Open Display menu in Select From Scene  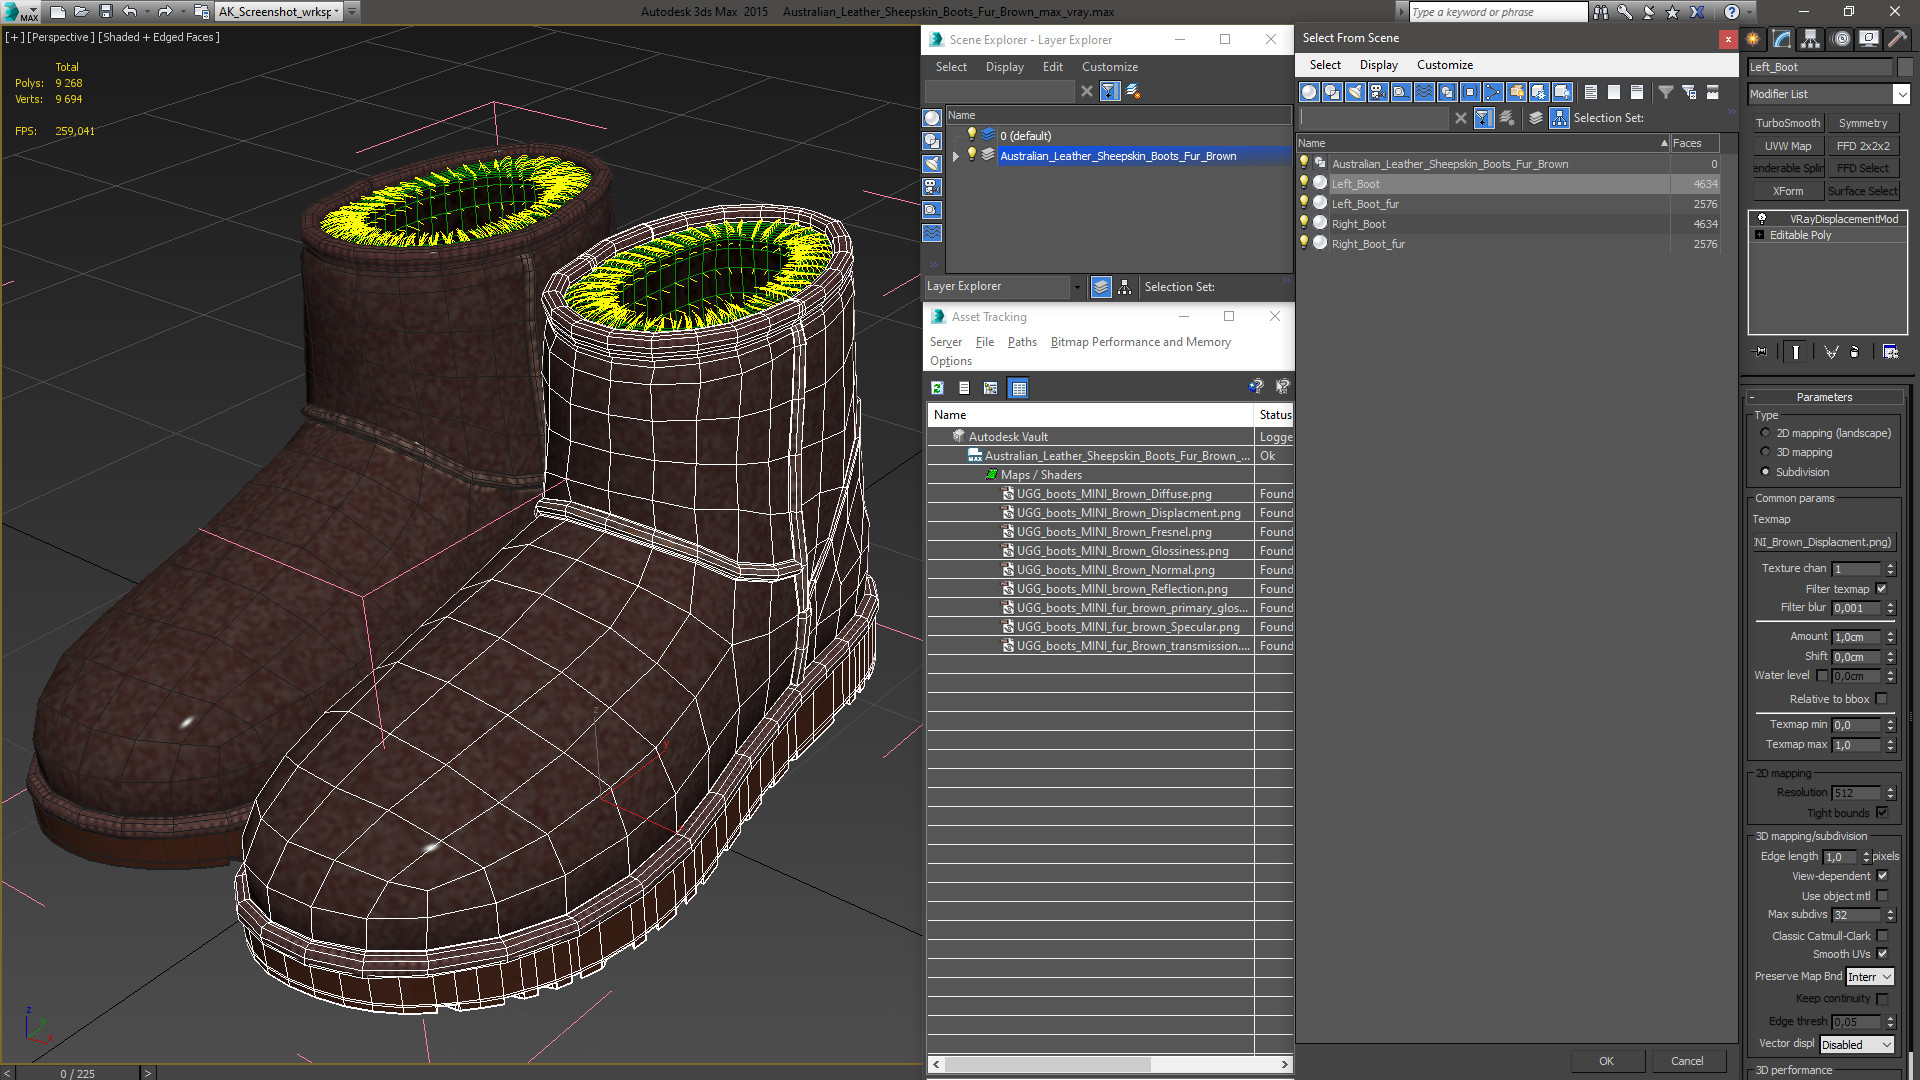pyautogui.click(x=1378, y=65)
